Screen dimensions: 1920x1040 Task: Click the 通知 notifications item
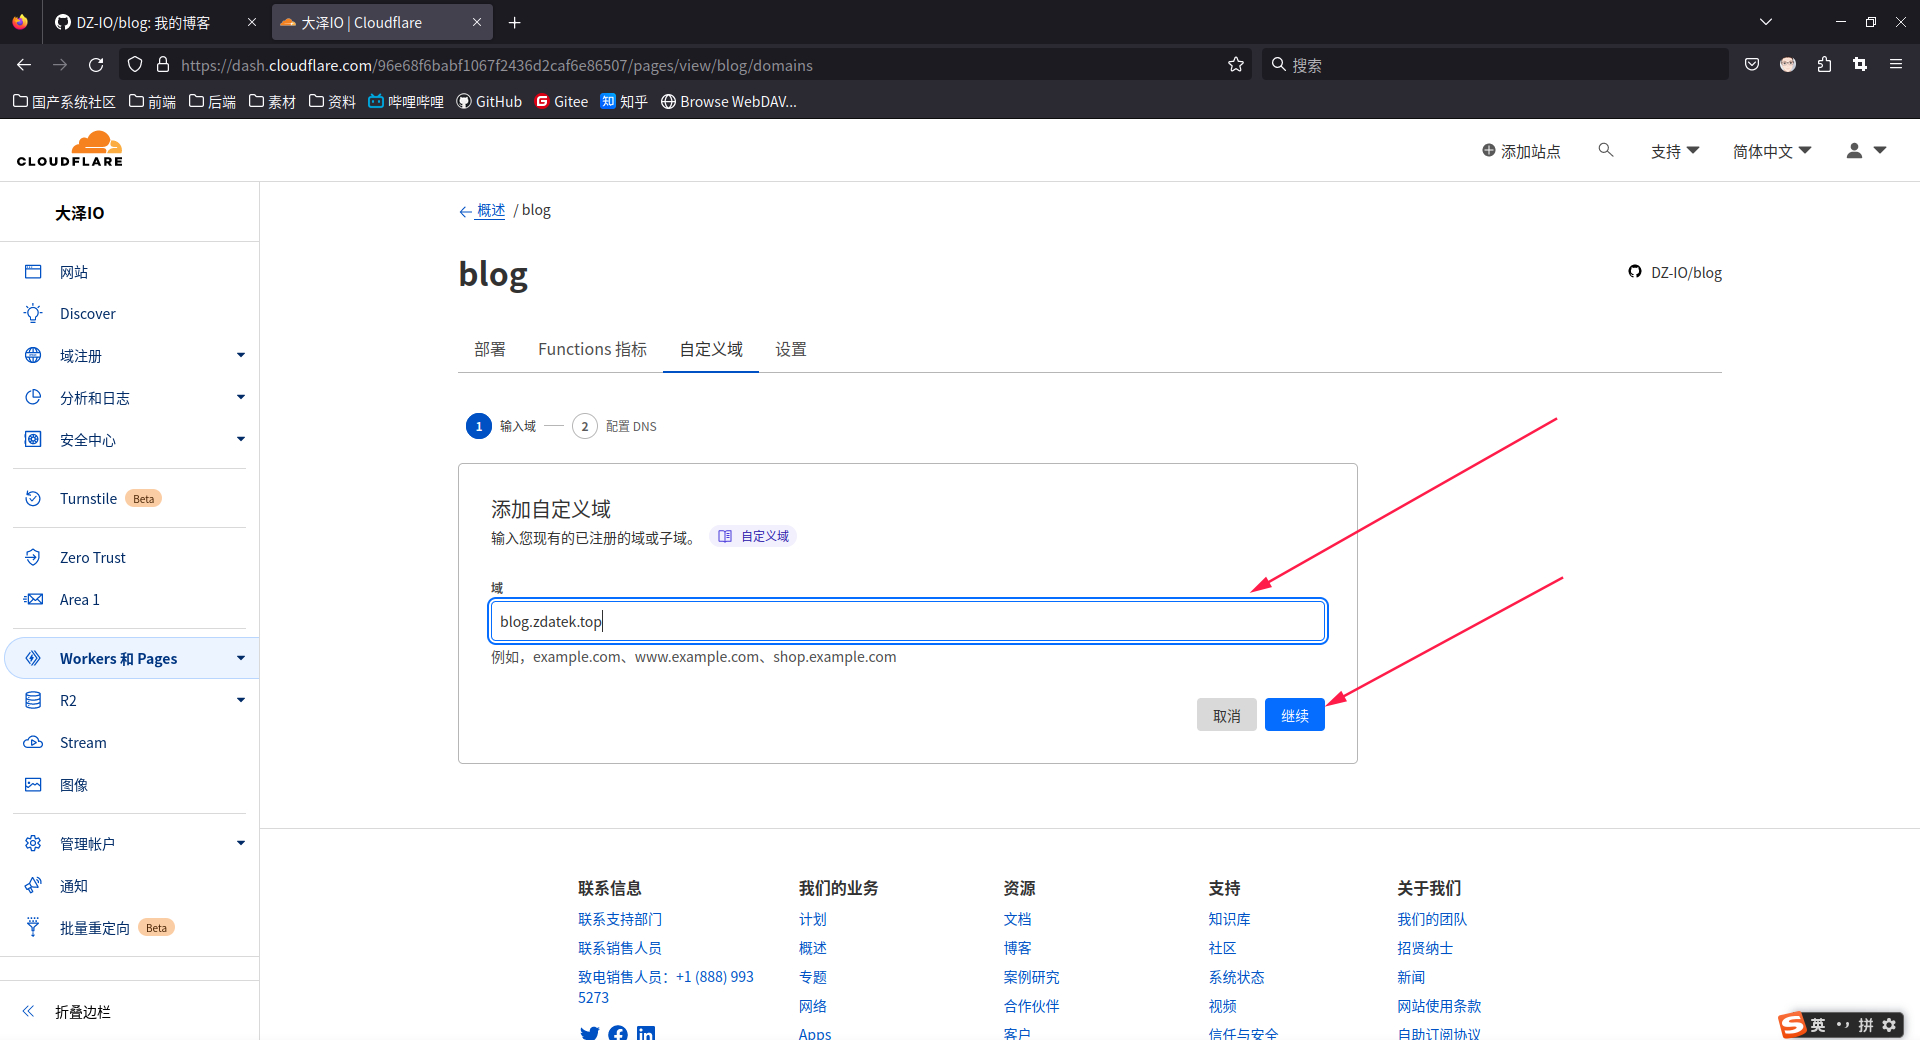72,886
